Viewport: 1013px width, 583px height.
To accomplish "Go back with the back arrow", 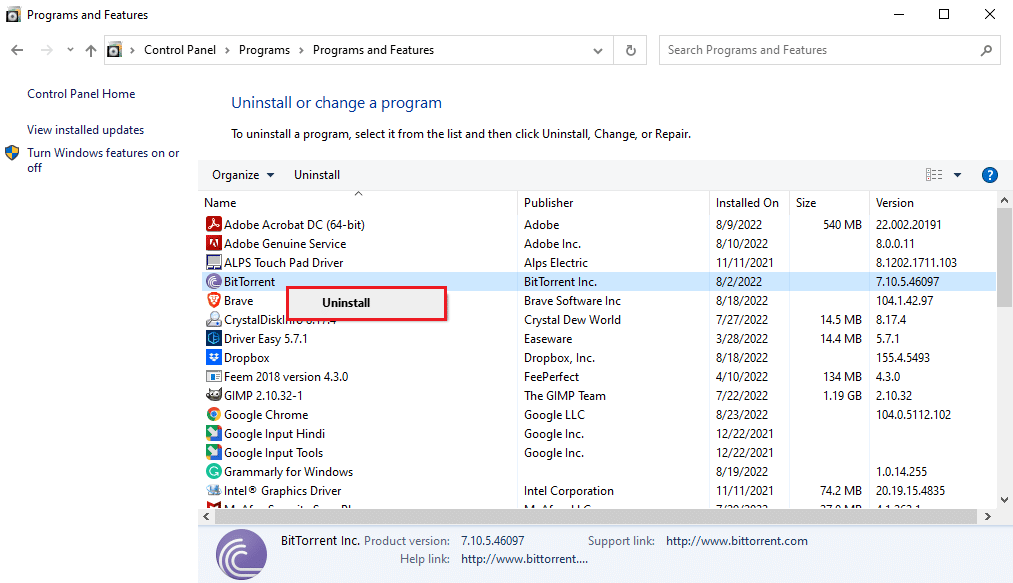I will 17,50.
